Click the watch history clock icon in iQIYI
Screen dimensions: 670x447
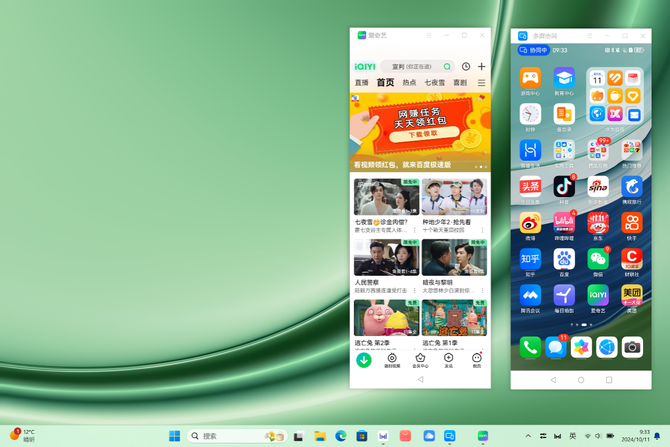coord(466,67)
